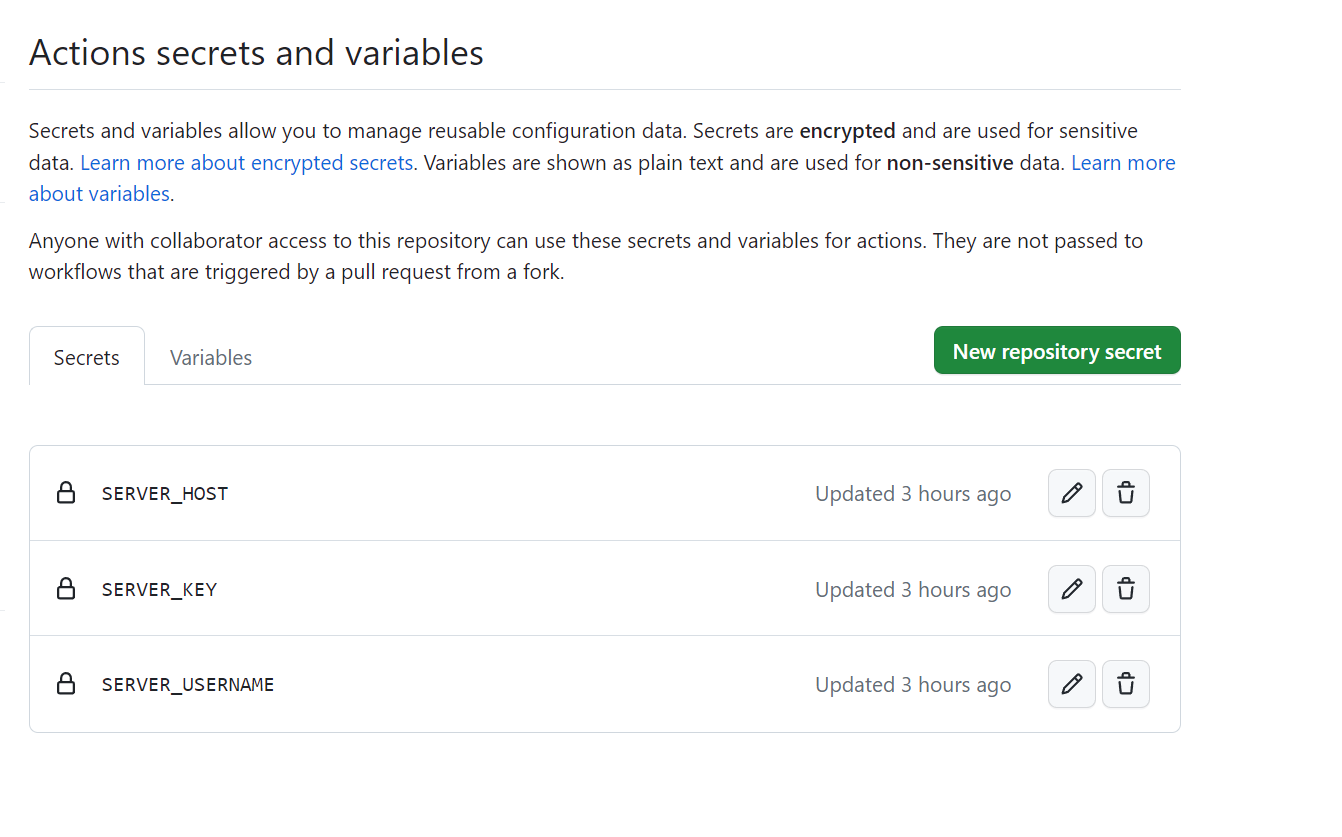
Task: Click the 'Updated 3 hours ago' text for SERVER_HOST
Action: (x=913, y=494)
